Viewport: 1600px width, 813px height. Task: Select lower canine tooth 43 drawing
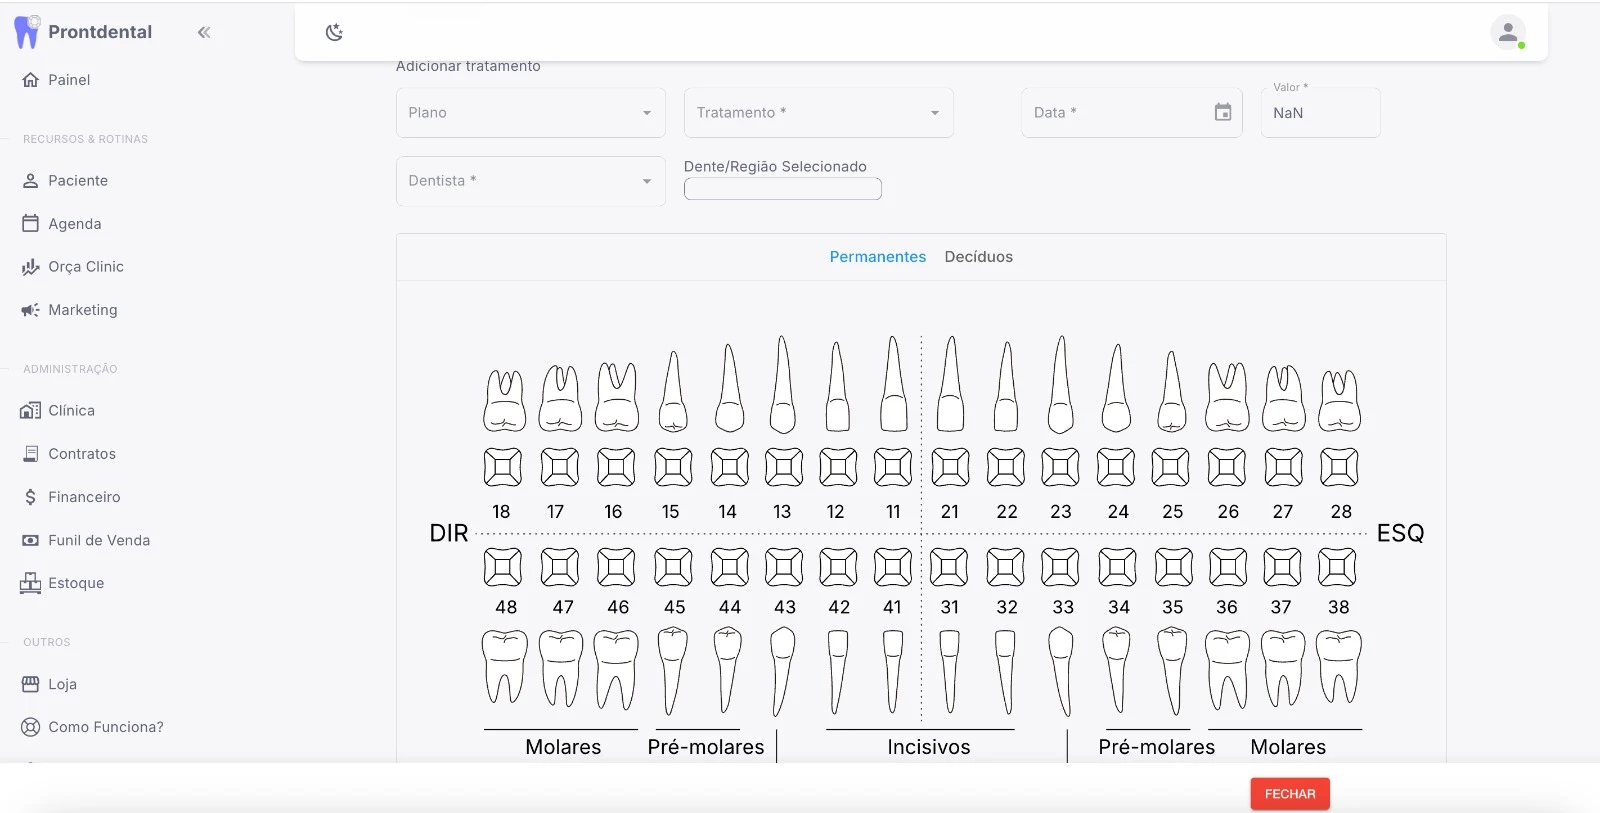(783, 672)
